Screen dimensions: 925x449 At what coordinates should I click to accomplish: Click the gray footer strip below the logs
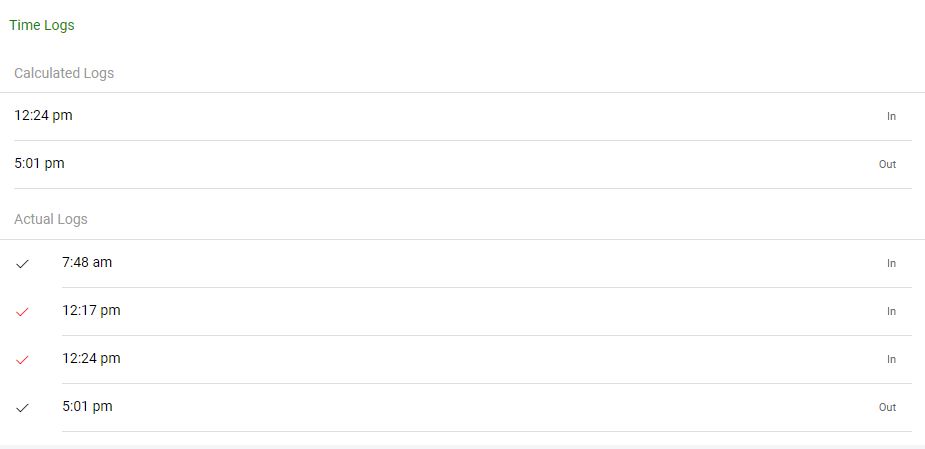(462, 445)
